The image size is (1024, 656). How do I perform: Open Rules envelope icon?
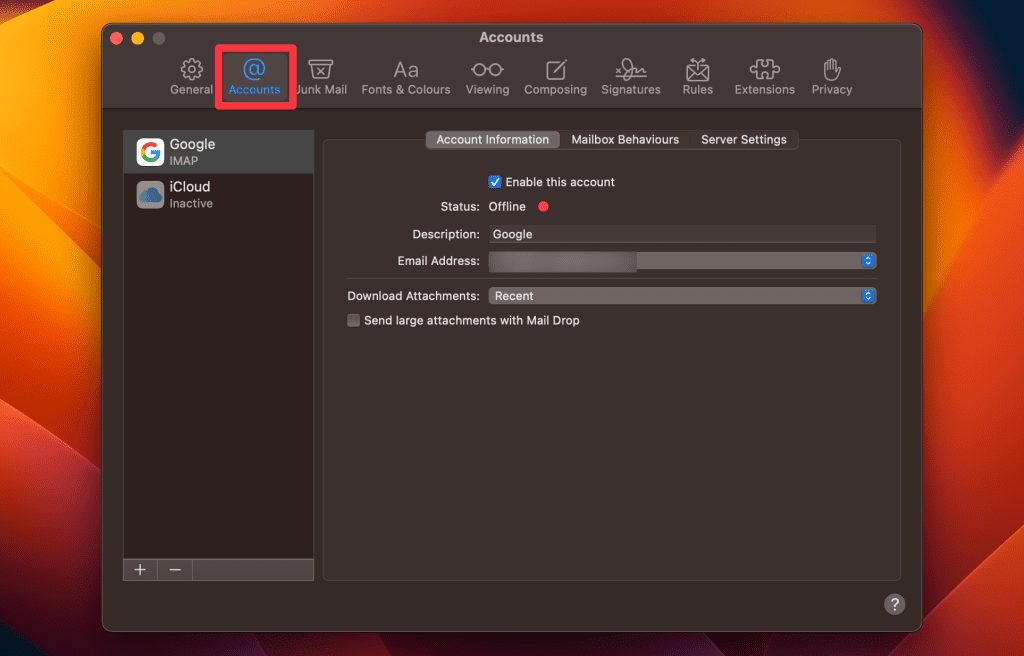point(697,69)
